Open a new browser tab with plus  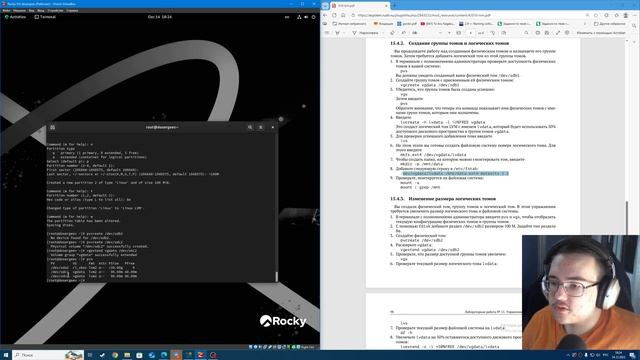click(394, 6)
